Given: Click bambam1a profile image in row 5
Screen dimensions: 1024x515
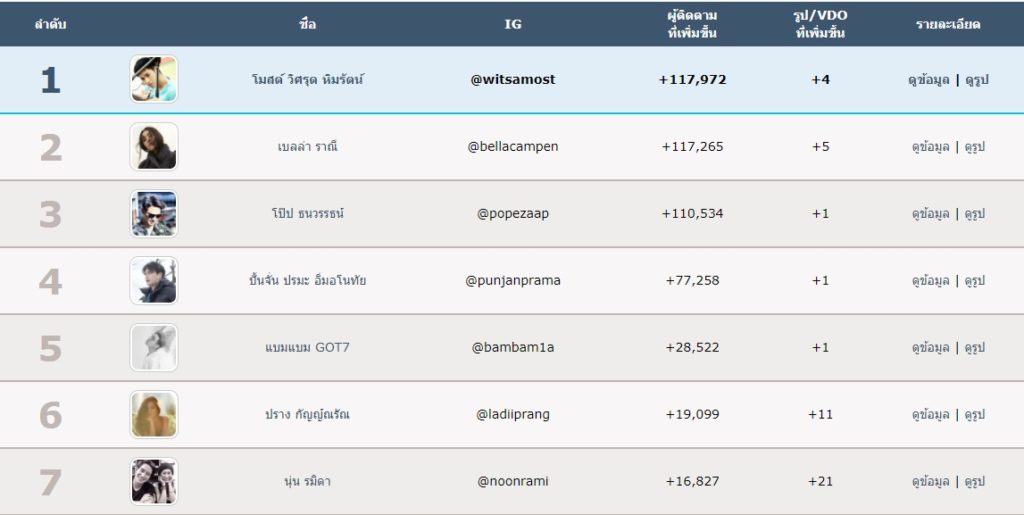Looking at the screenshot, I should click(x=153, y=347).
